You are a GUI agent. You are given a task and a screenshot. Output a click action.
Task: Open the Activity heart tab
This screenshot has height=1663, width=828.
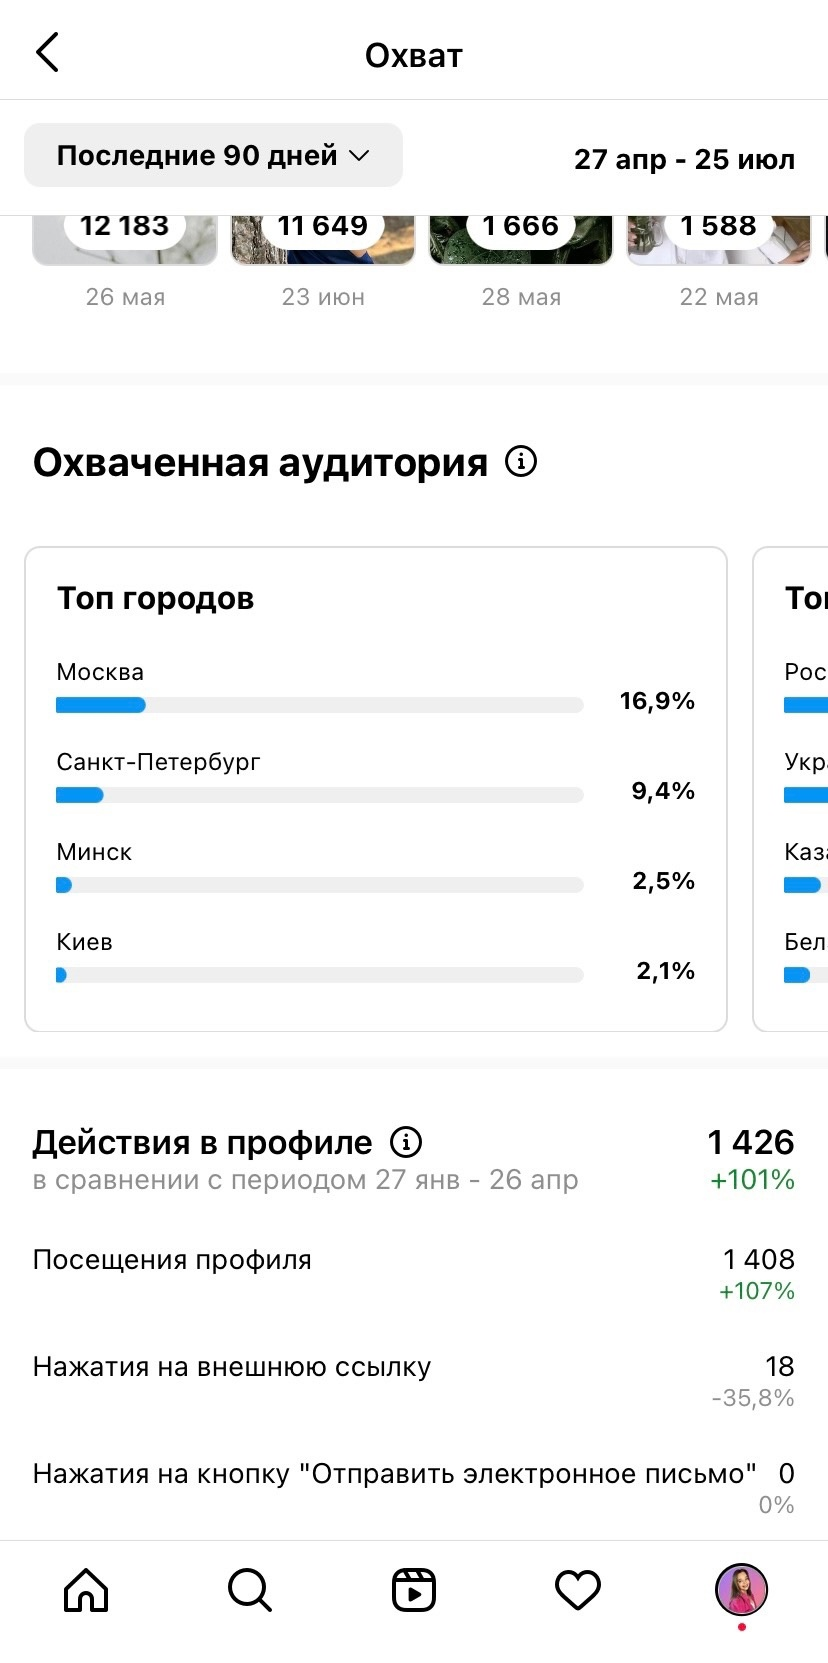coord(578,1590)
